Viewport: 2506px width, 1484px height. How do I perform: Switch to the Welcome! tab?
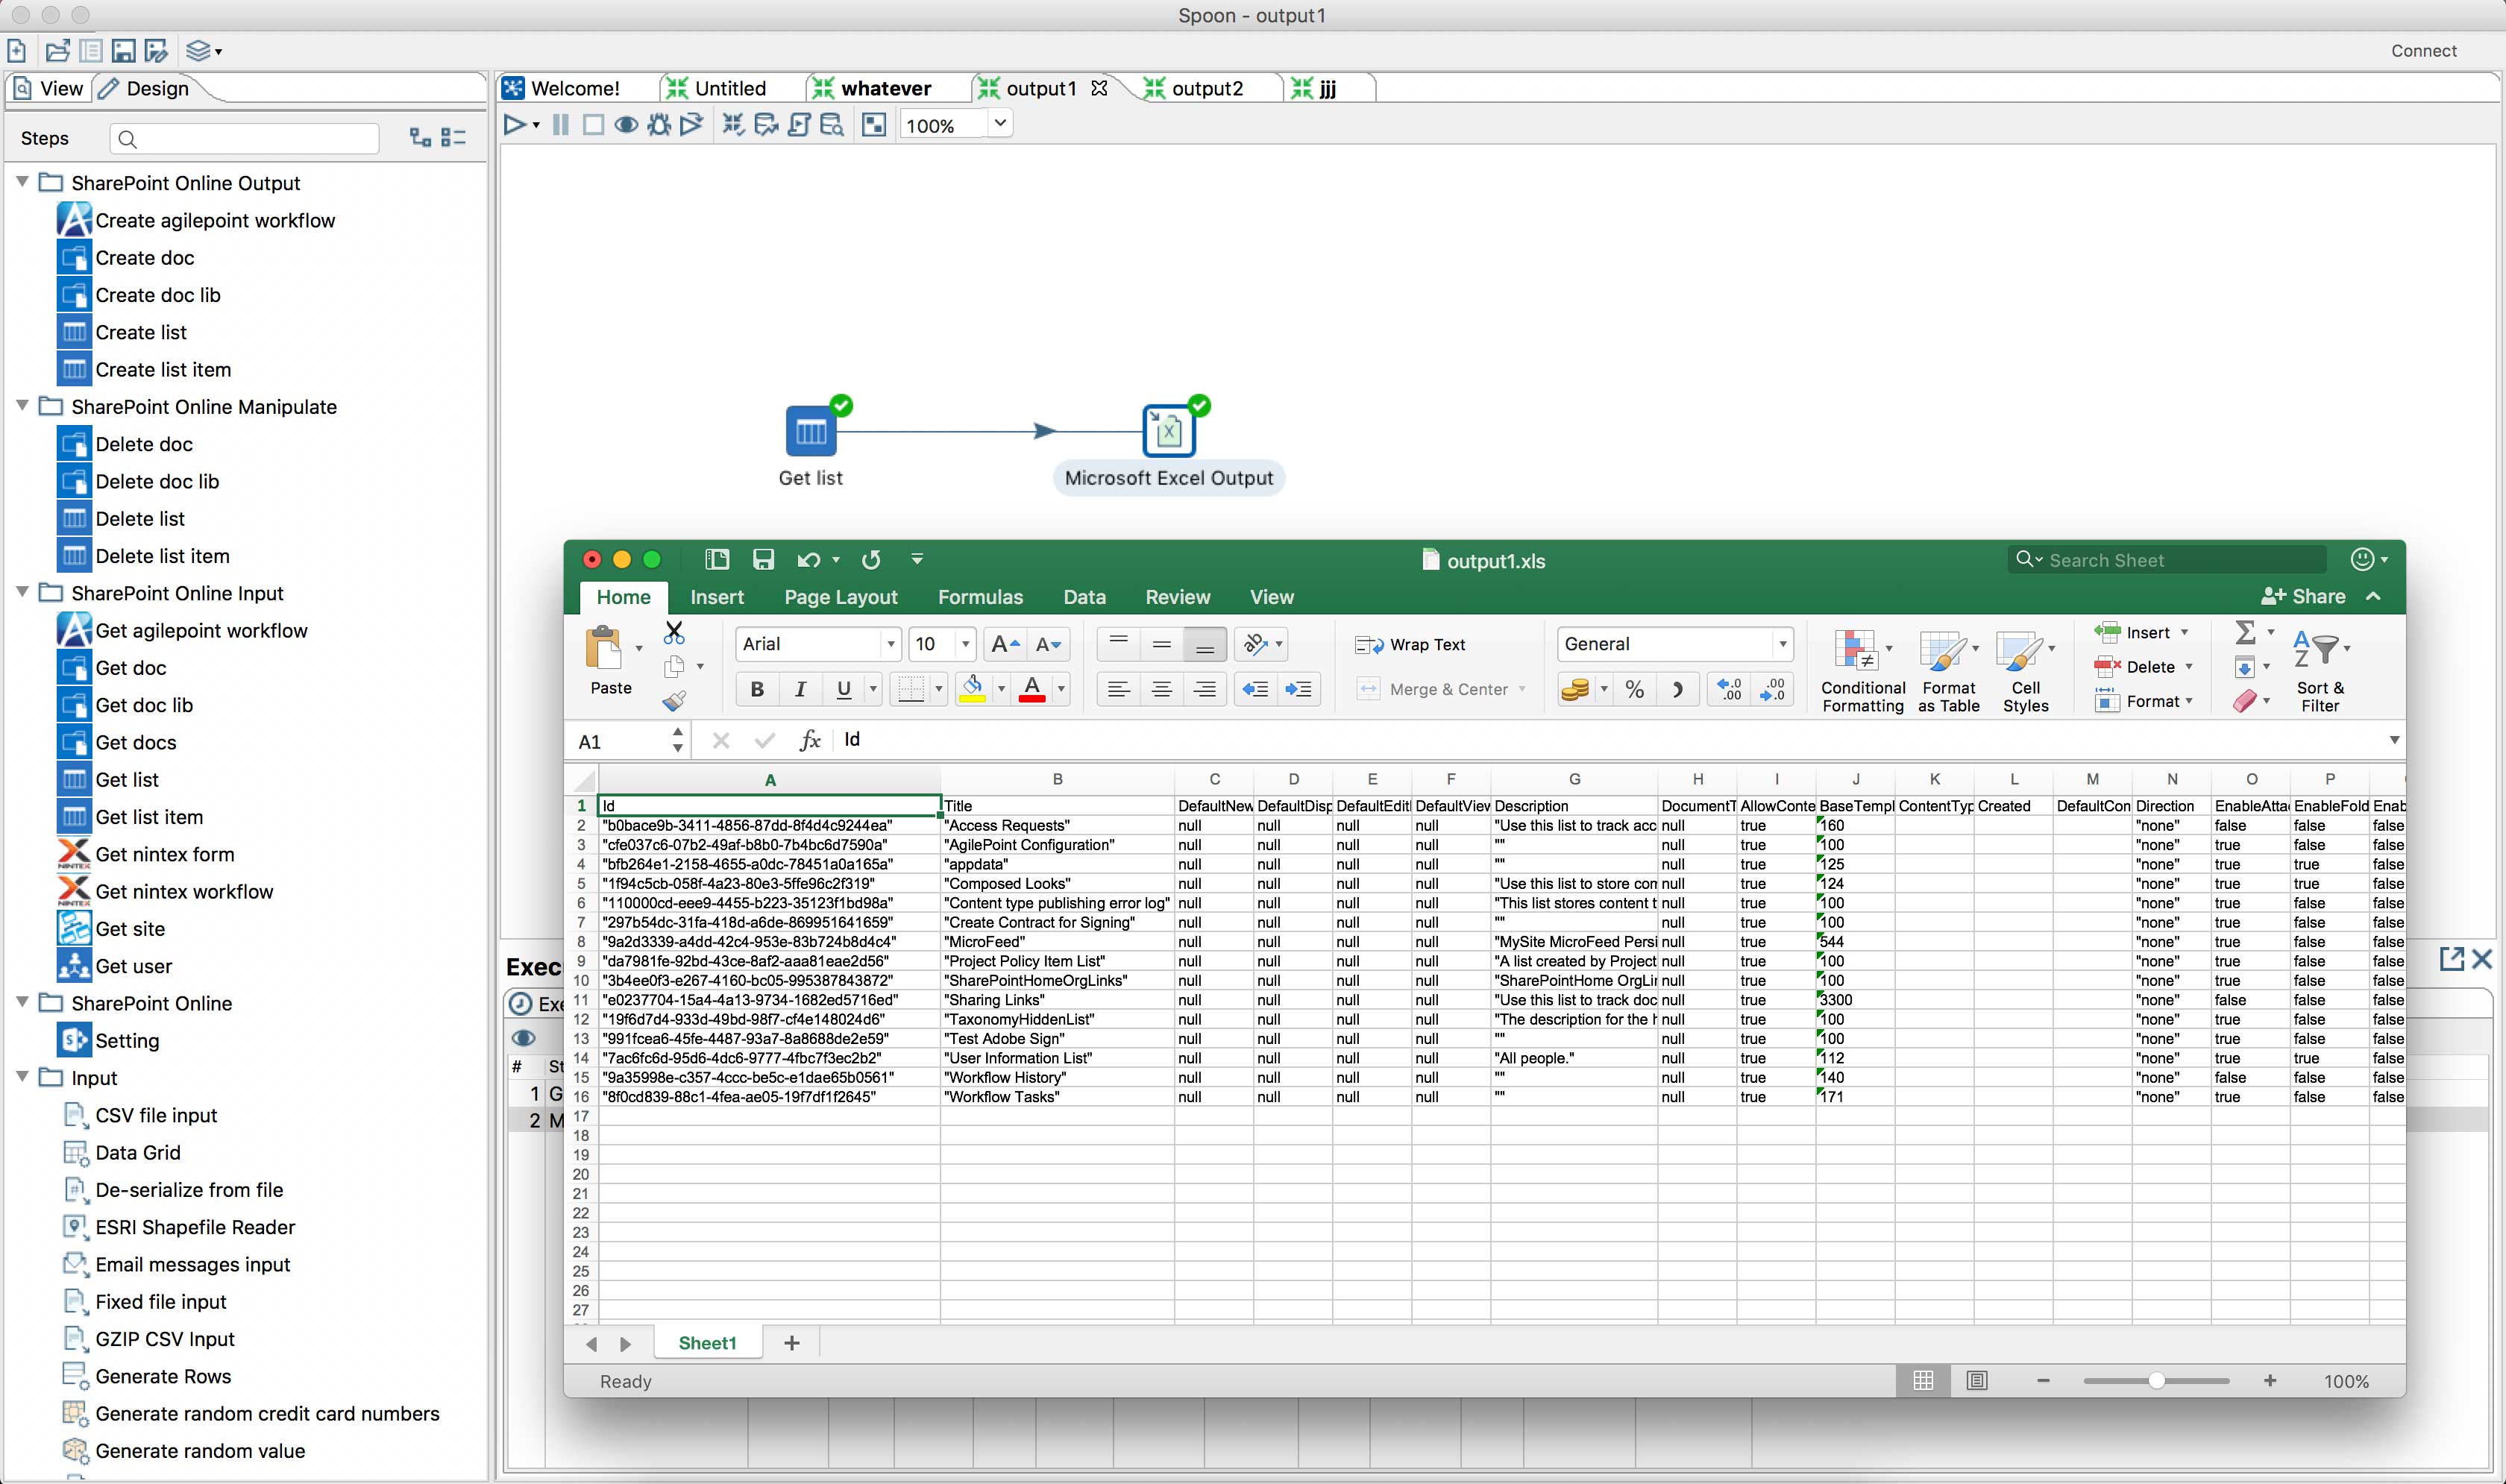pos(575,88)
